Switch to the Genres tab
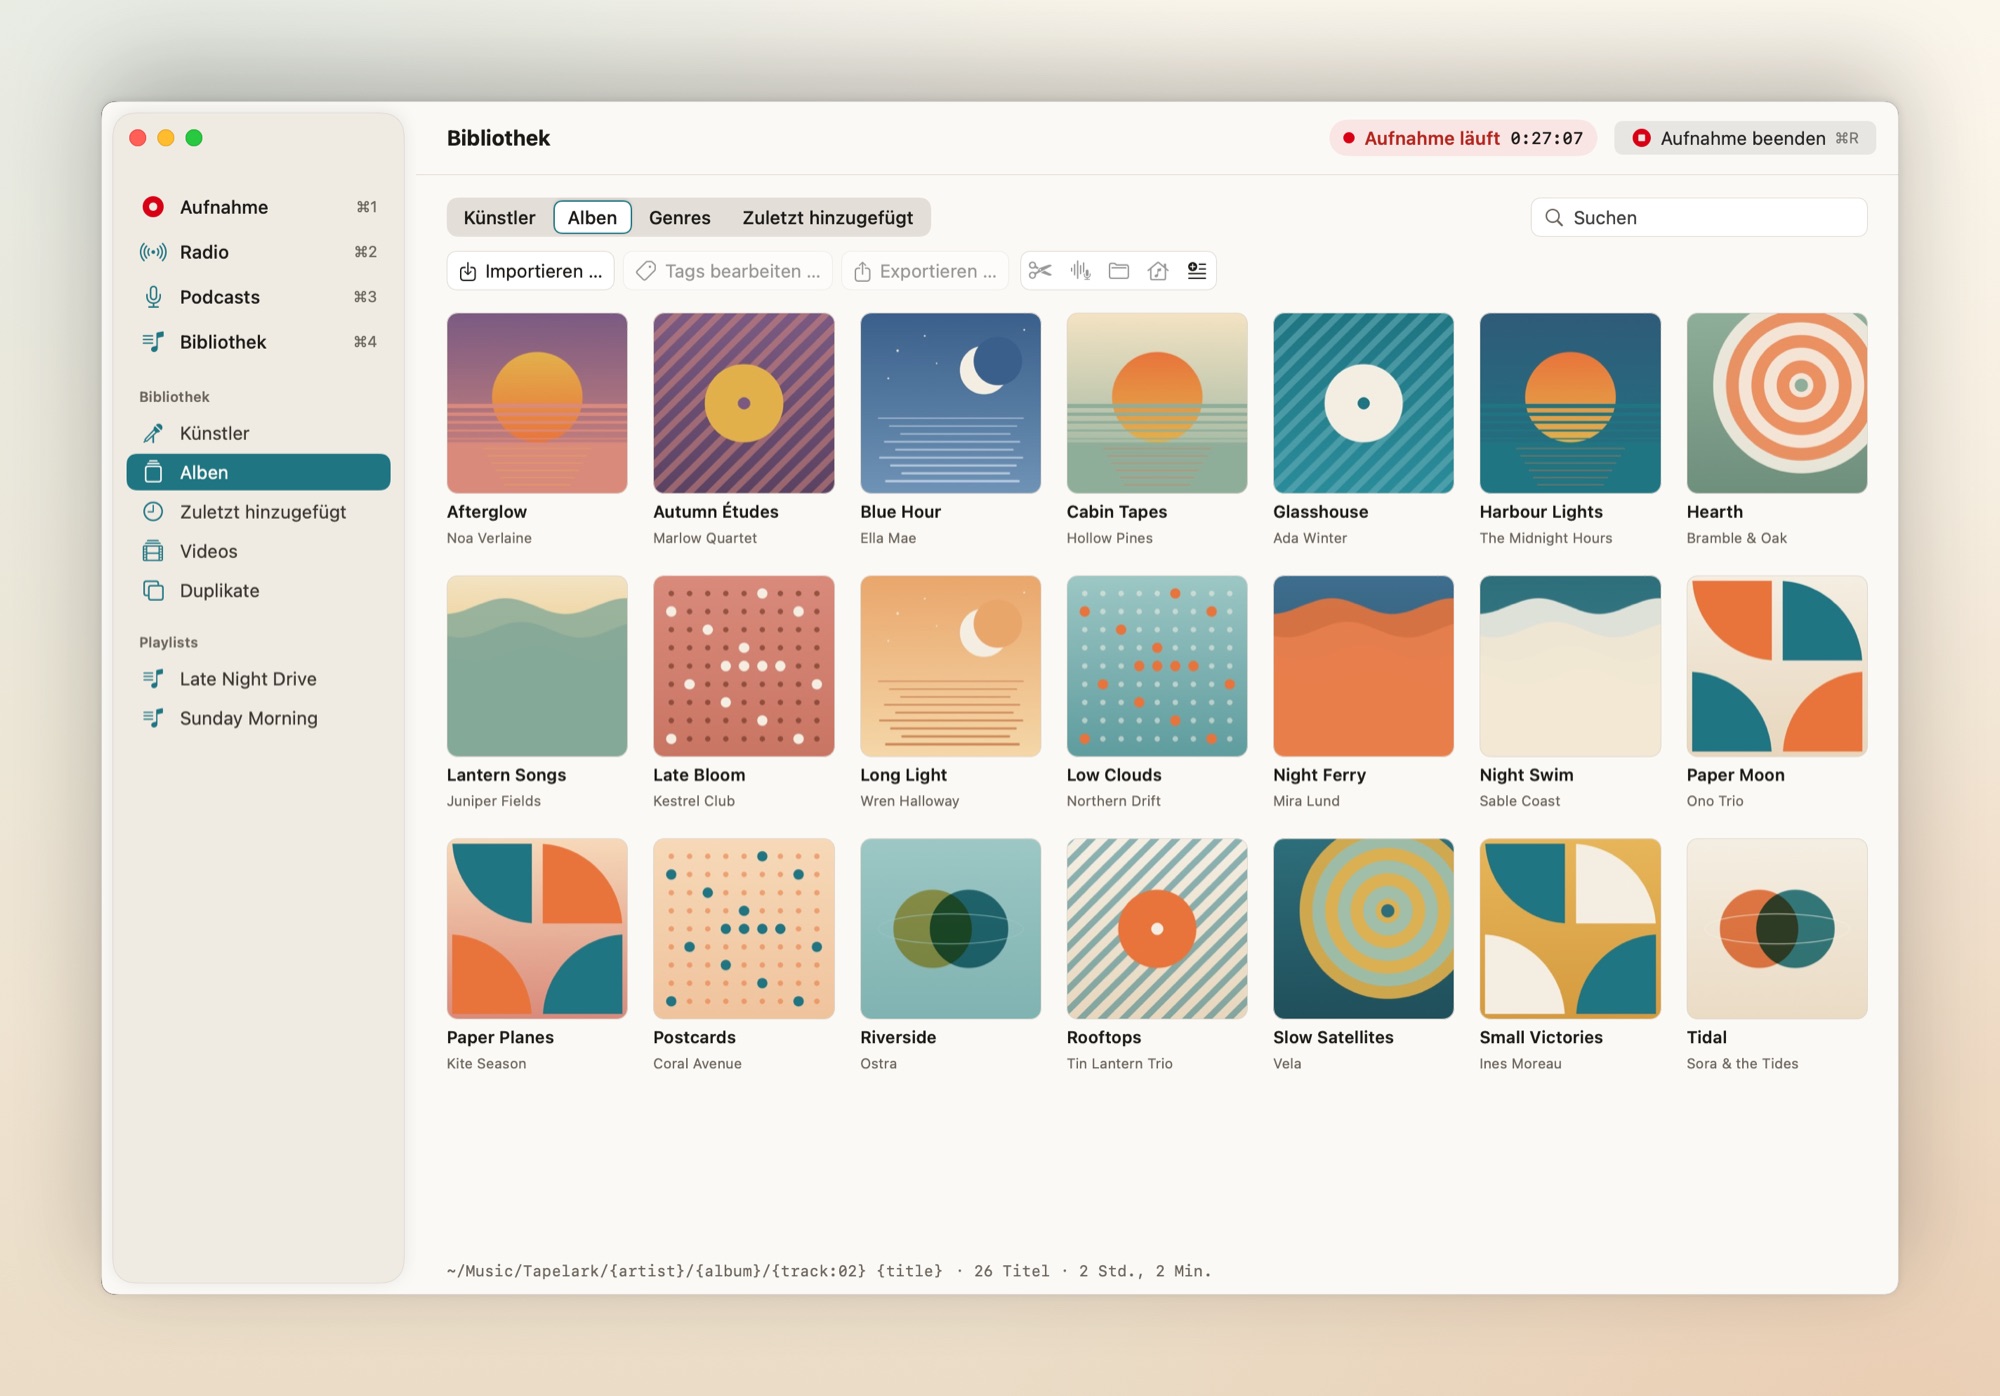2000x1396 pixels. coord(679,217)
